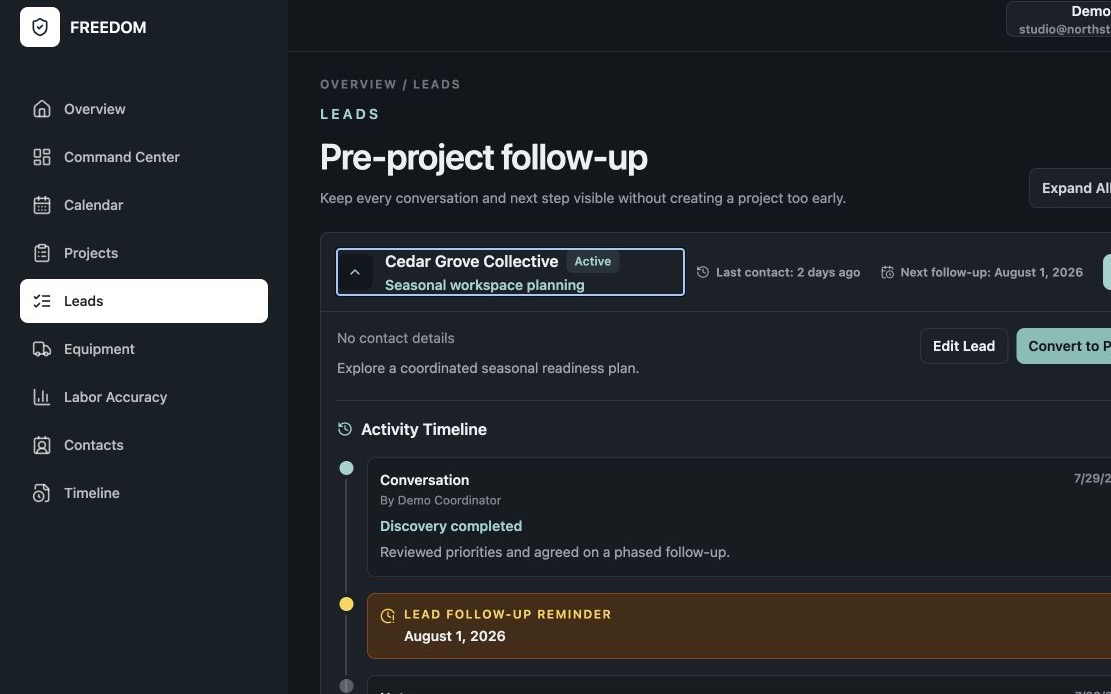Collapse the Cedar Grove Collective lead chevron

(355, 272)
